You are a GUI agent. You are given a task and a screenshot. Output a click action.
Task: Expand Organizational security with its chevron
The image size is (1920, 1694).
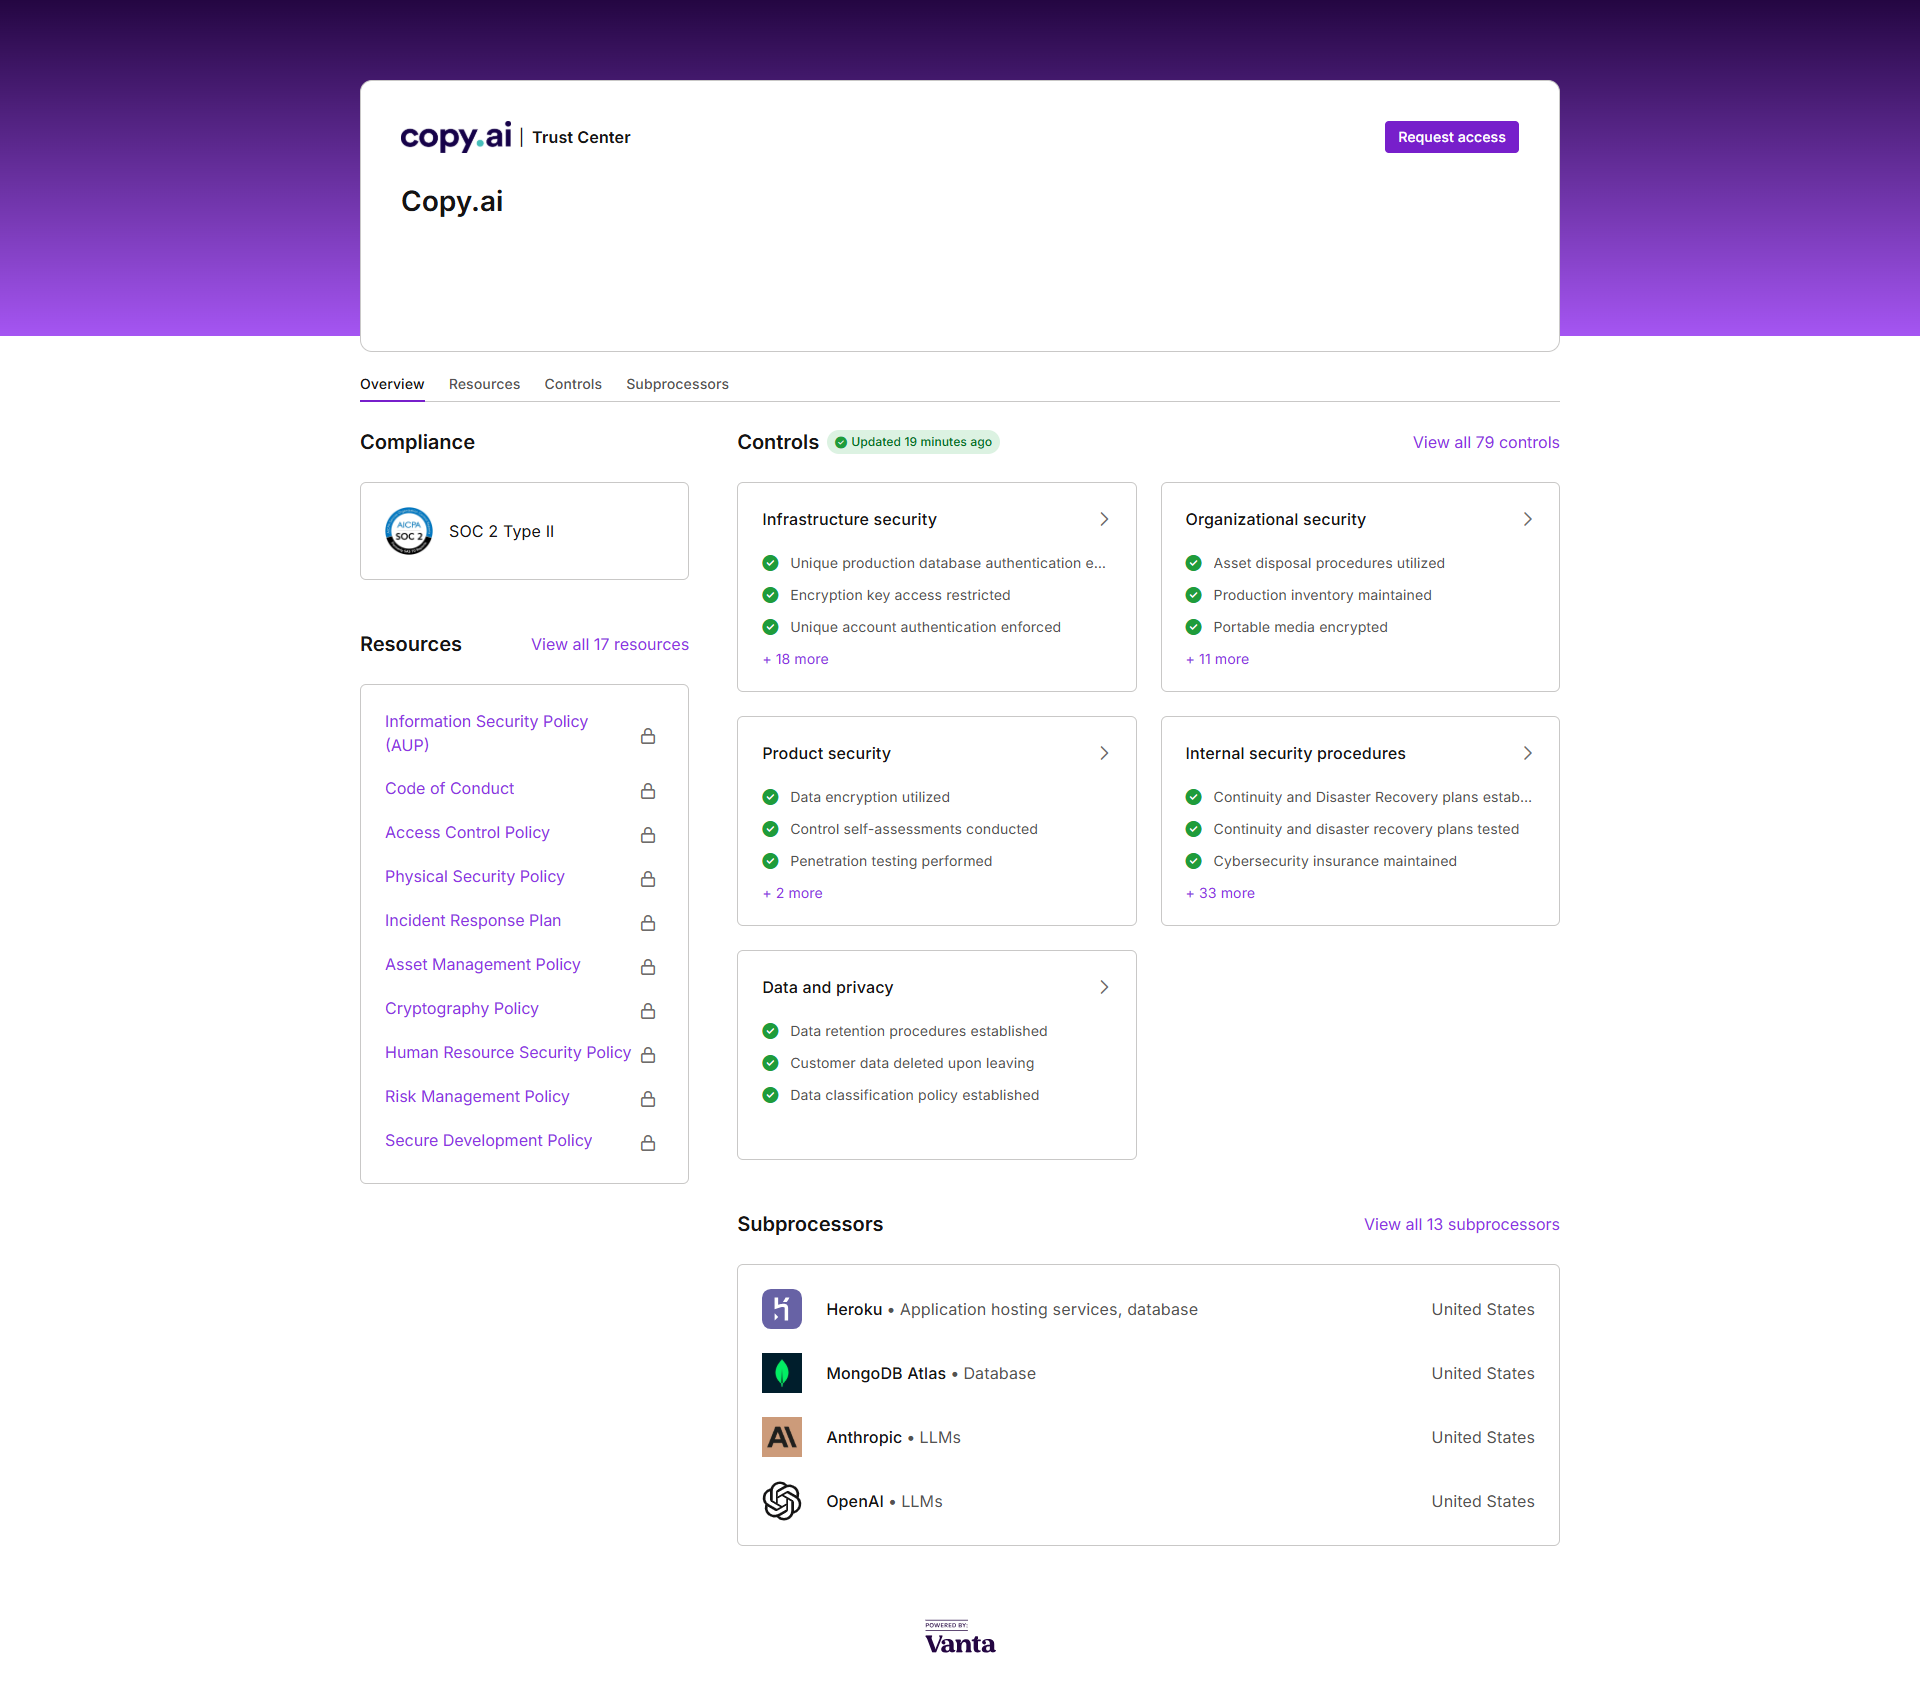[x=1527, y=519]
